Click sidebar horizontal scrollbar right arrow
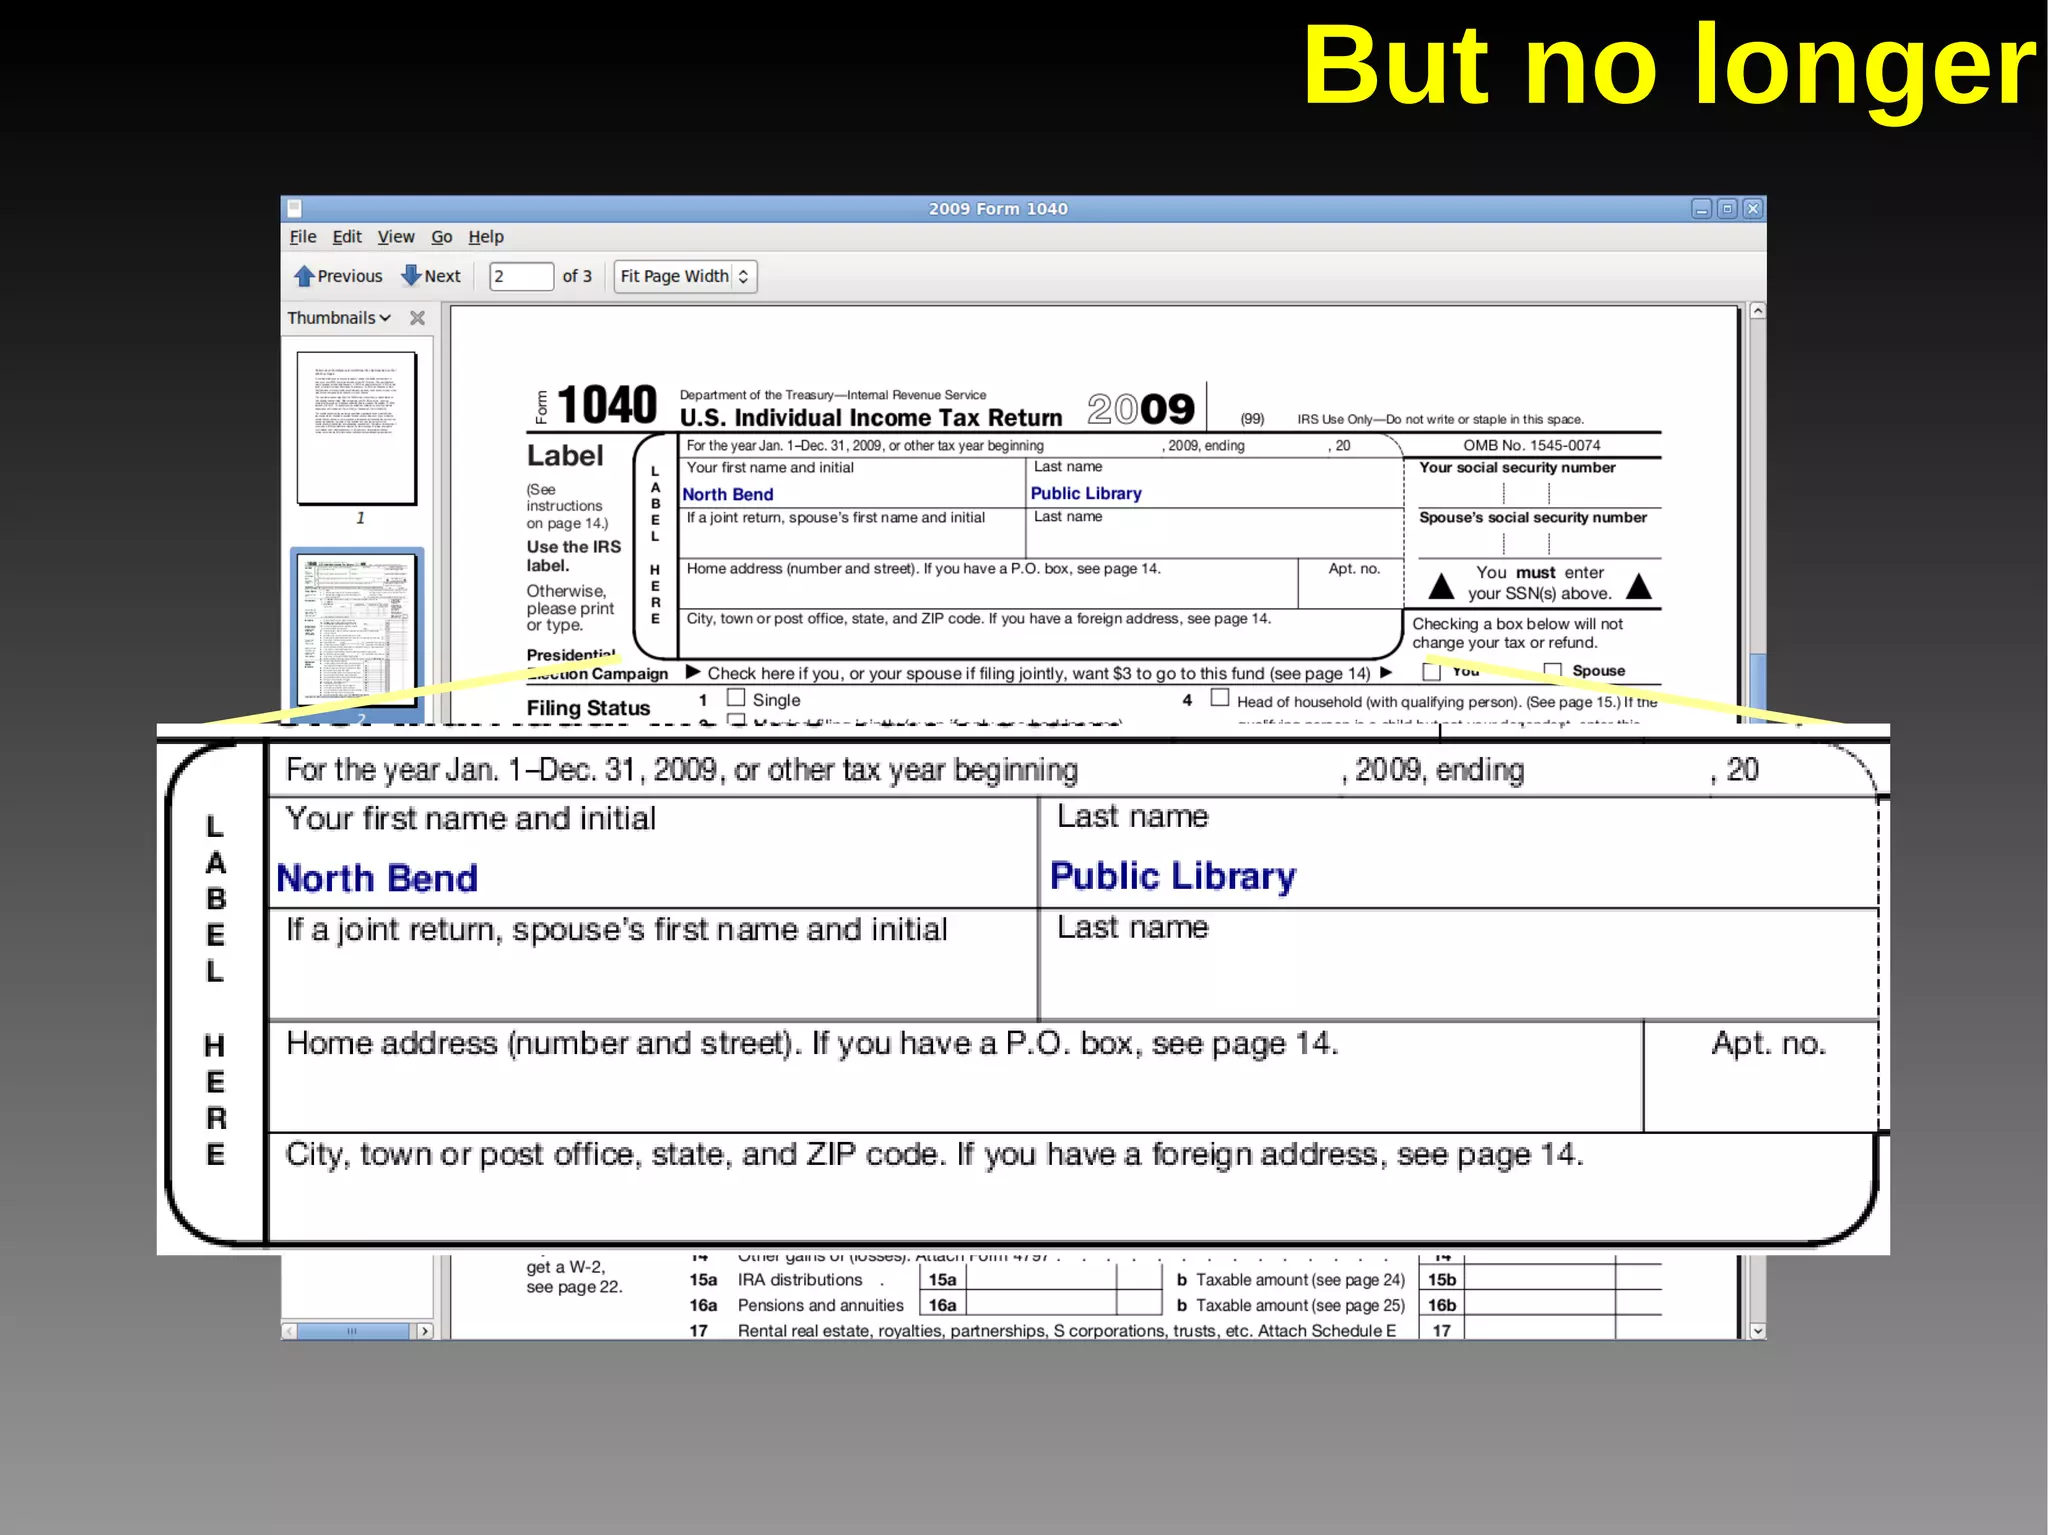 (425, 1331)
